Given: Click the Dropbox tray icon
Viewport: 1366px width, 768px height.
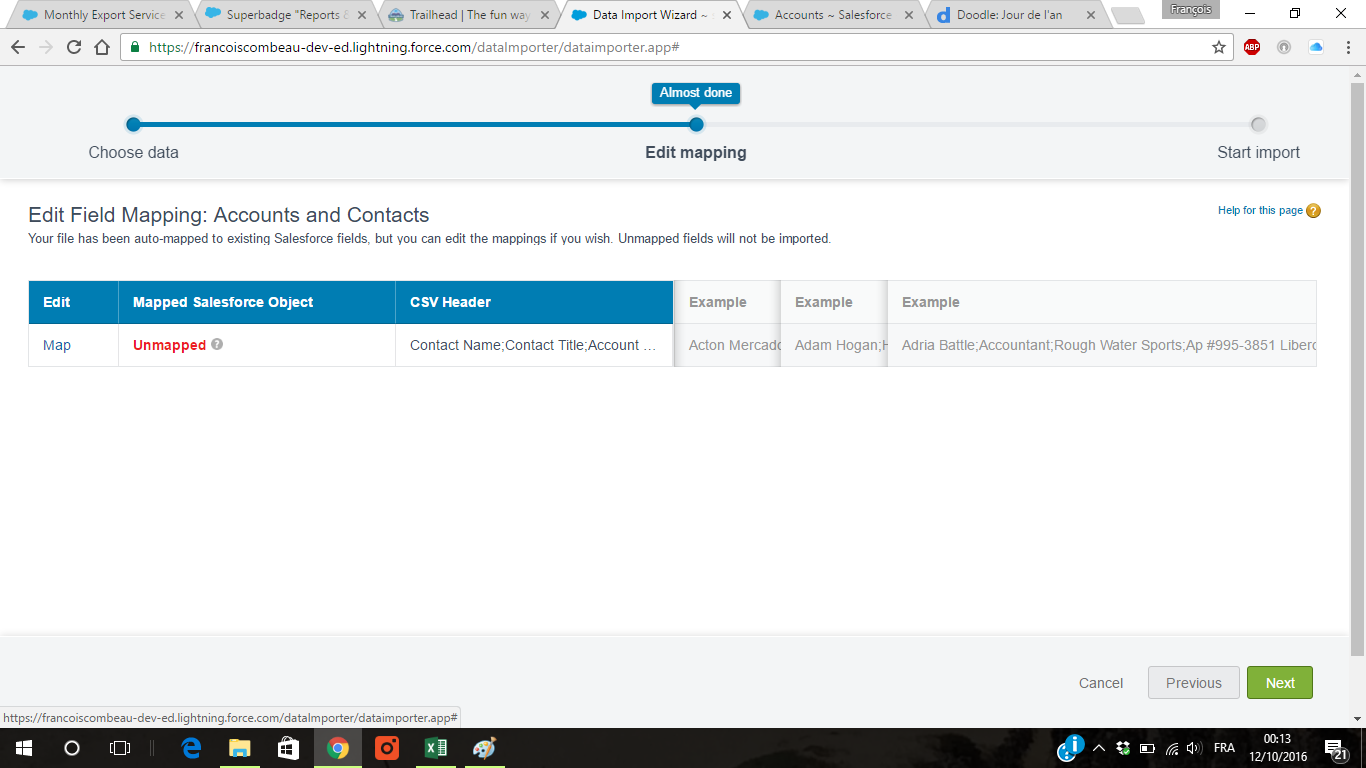Looking at the screenshot, I should [1123, 748].
